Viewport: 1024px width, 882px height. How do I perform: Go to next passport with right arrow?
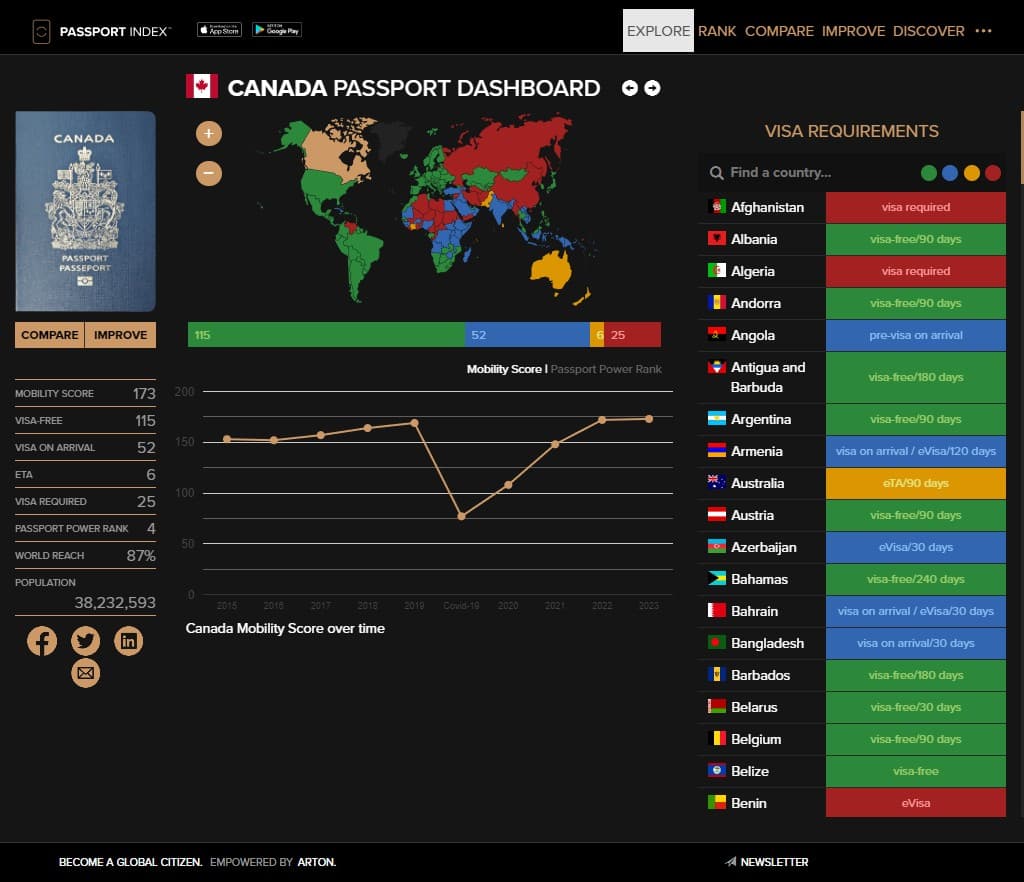(x=652, y=88)
